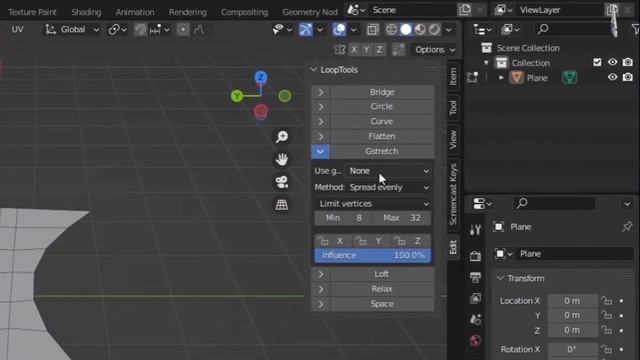The width and height of the screenshot is (640, 360).
Task: Open Use grease pencil None dropdown
Action: [x=388, y=171]
